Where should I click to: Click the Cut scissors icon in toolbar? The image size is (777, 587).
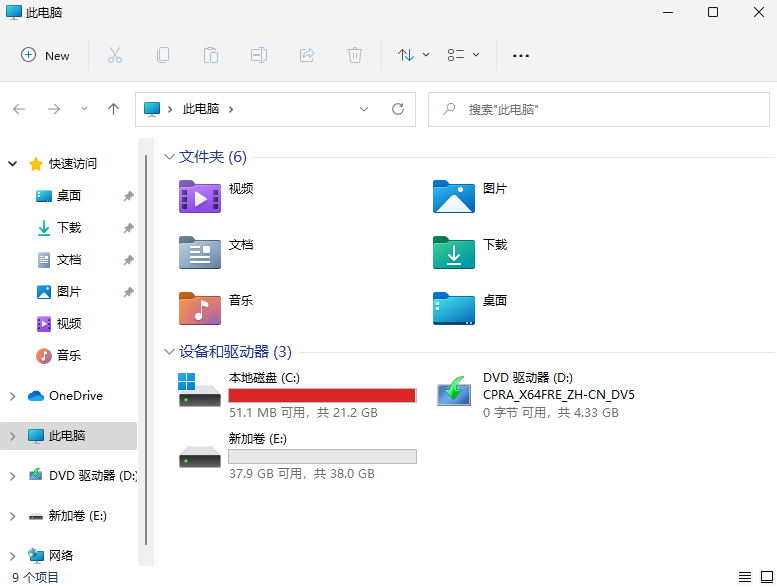[x=115, y=55]
